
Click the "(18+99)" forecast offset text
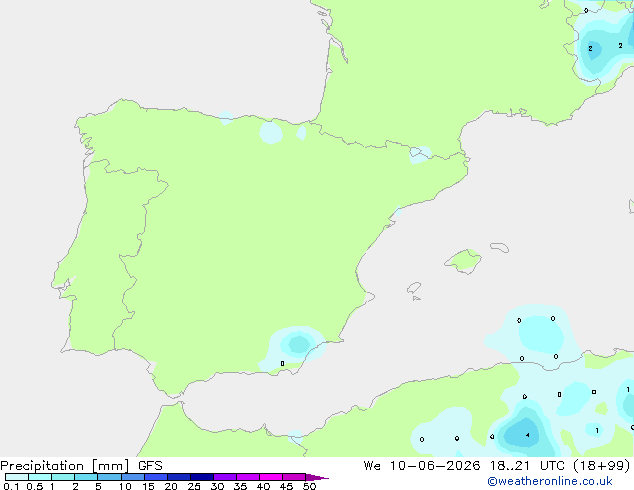602,466
